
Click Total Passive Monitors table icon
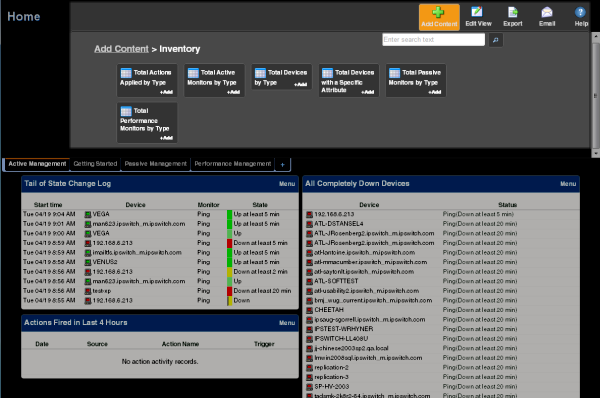tap(395, 73)
